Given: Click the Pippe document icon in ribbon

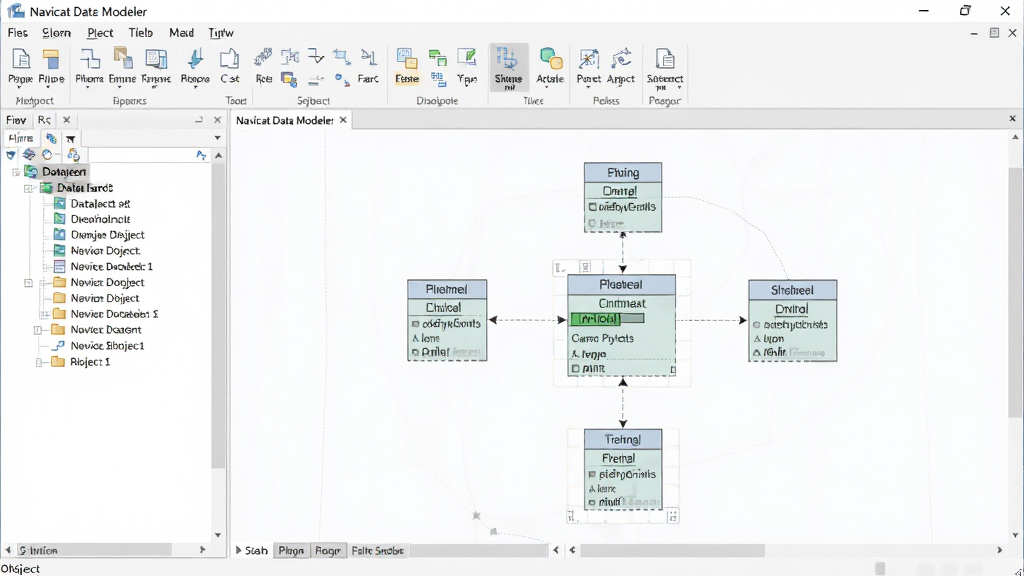Looking at the screenshot, I should coord(21,59).
